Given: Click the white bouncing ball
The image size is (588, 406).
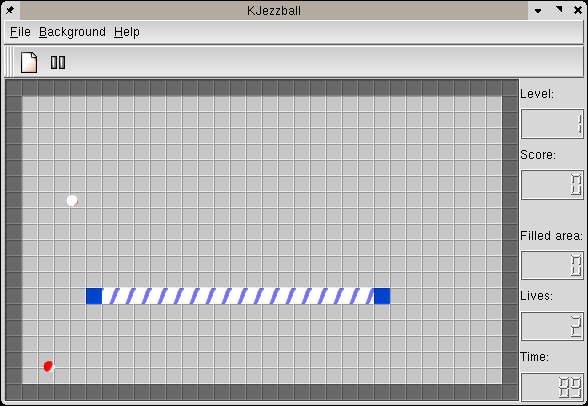Looking at the screenshot, I should click(72, 201).
